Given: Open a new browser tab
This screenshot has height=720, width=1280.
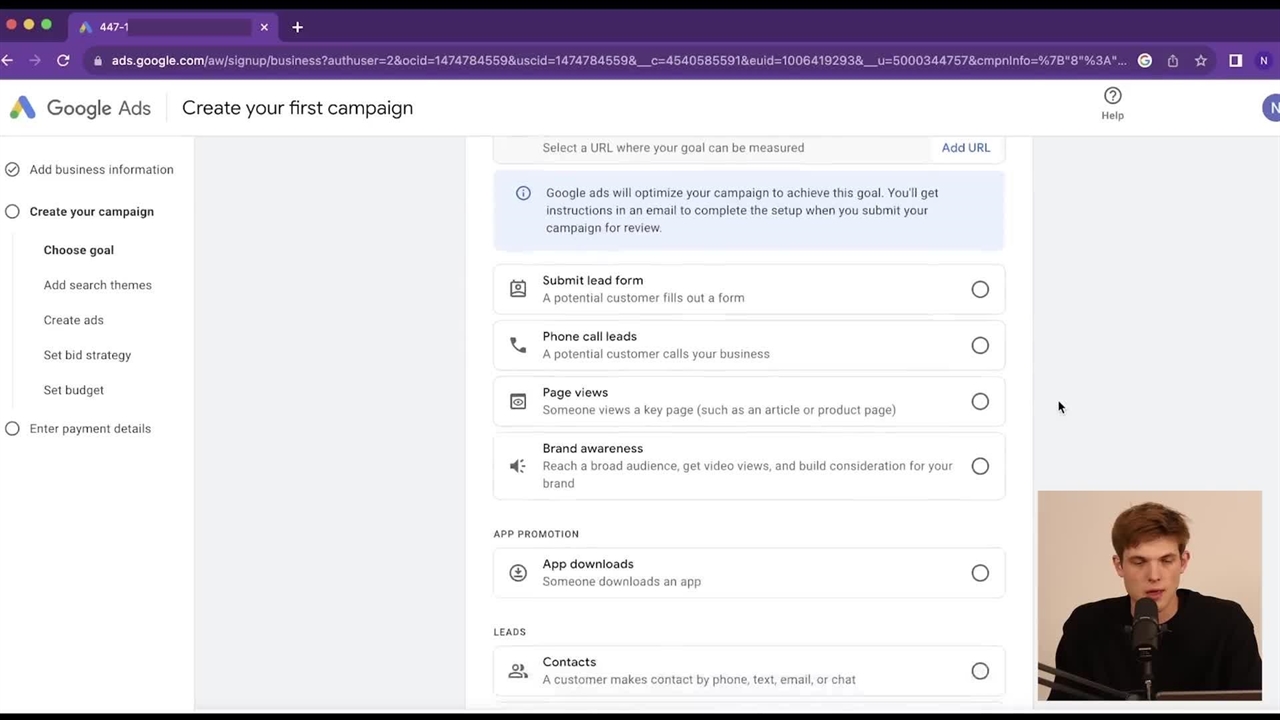Looking at the screenshot, I should (x=297, y=27).
